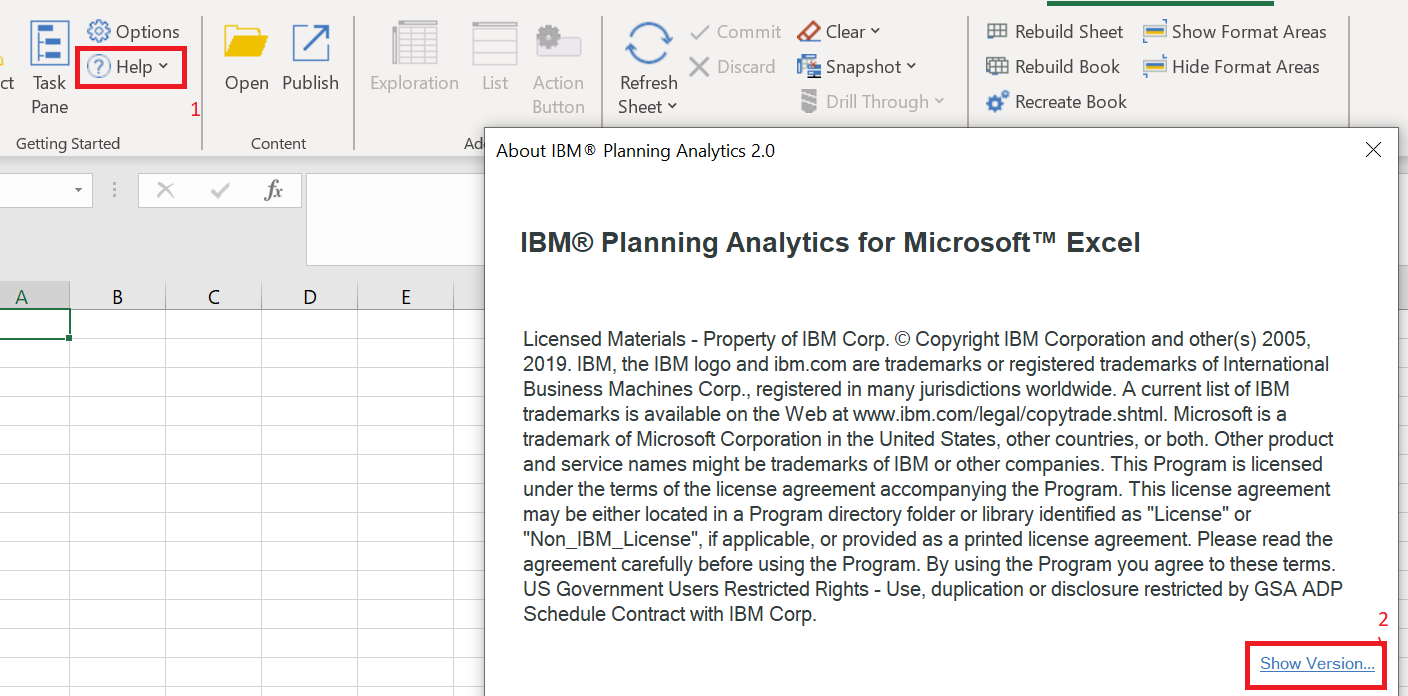This screenshot has height=696, width=1408.
Task: Open the Drill Through dropdown
Action: [x=872, y=102]
